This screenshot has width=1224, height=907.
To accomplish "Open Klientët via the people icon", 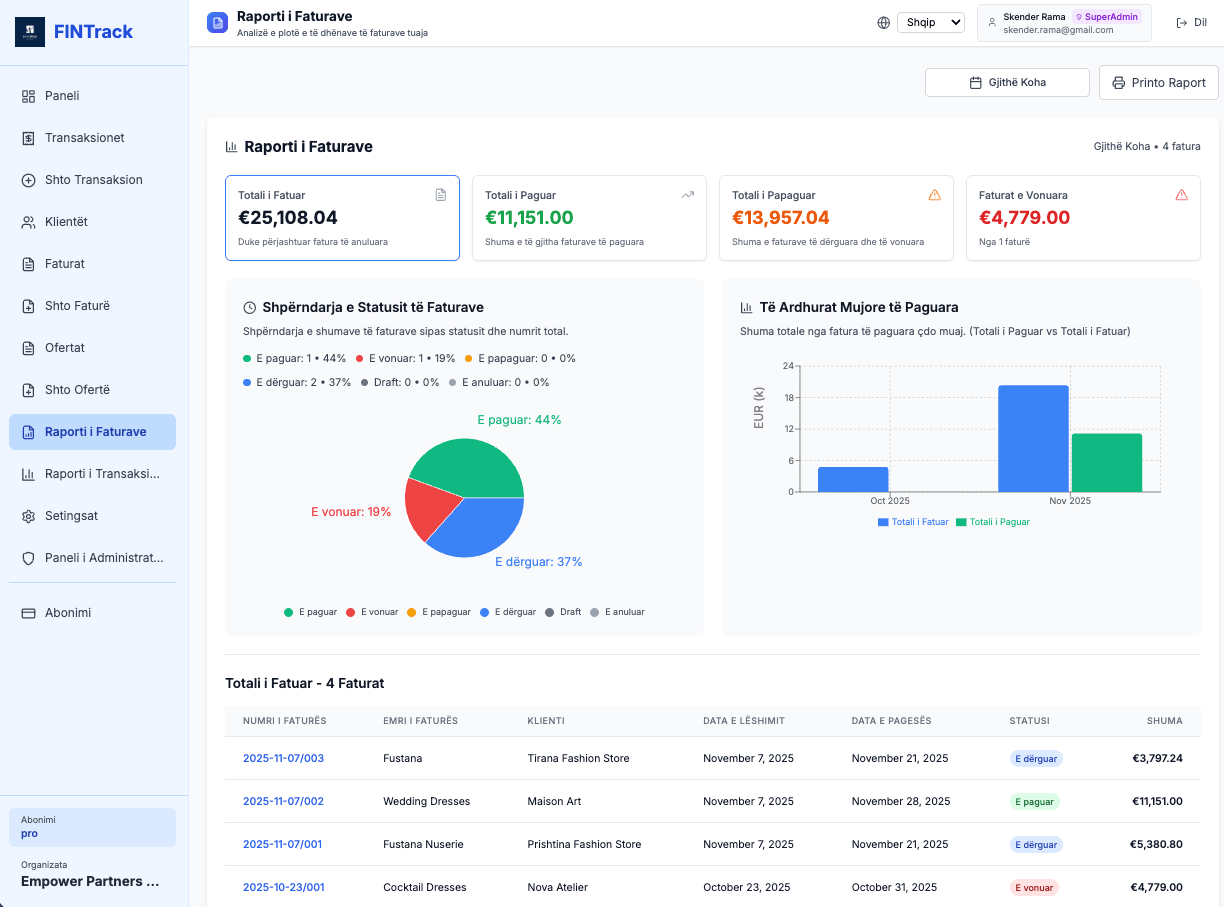I will pyautogui.click(x=27, y=221).
